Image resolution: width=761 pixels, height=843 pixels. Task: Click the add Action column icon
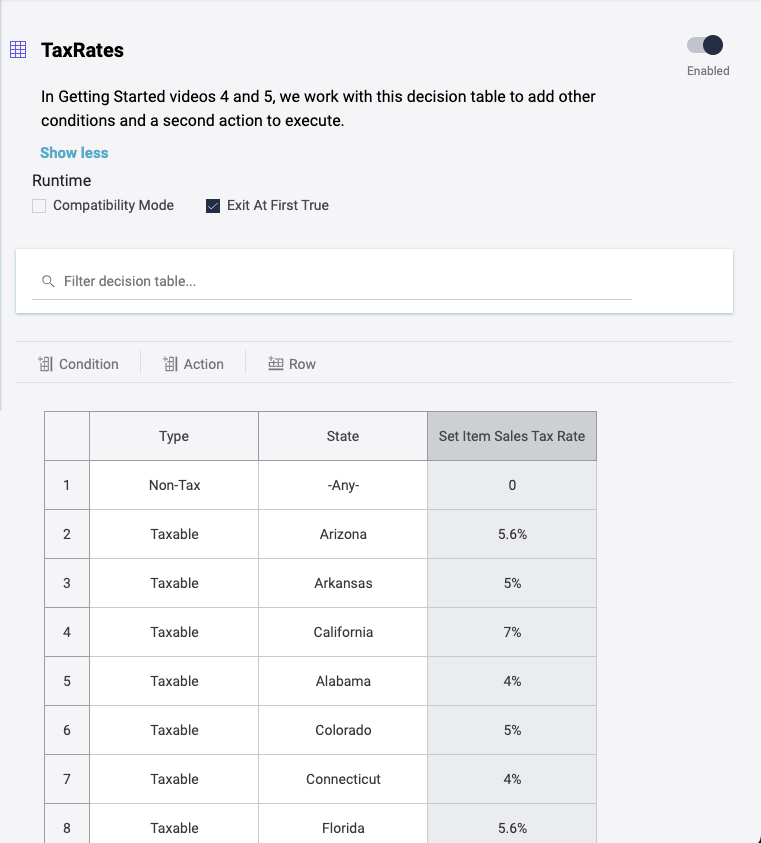(170, 364)
